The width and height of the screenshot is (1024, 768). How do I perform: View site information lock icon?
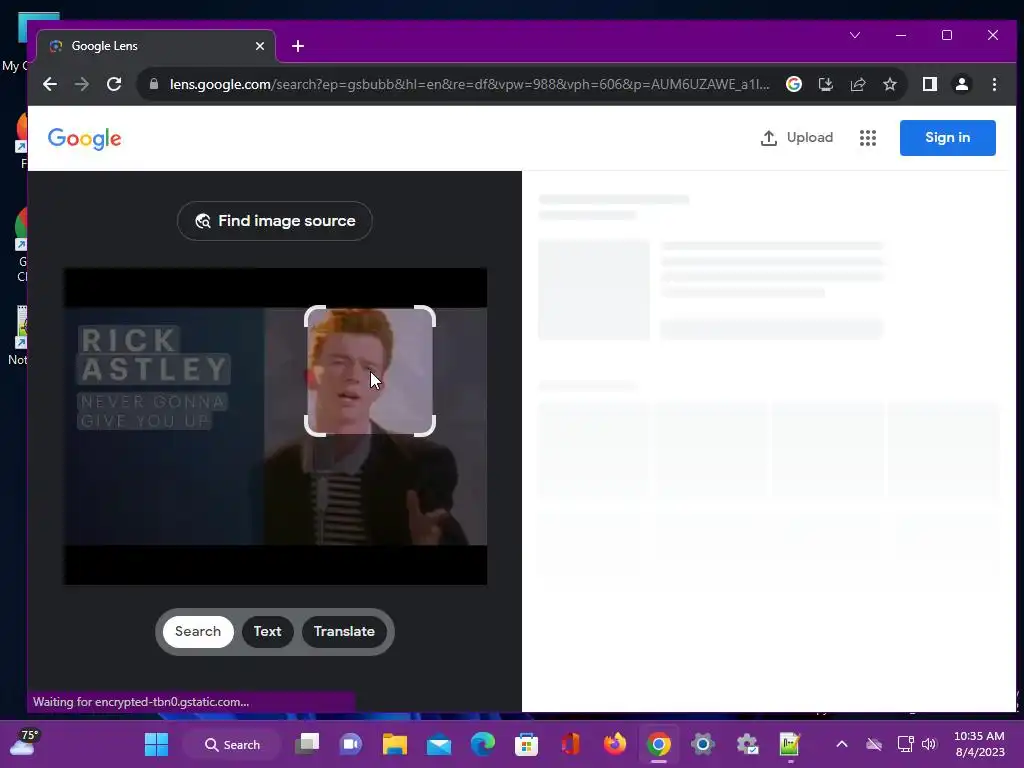pyautogui.click(x=154, y=84)
